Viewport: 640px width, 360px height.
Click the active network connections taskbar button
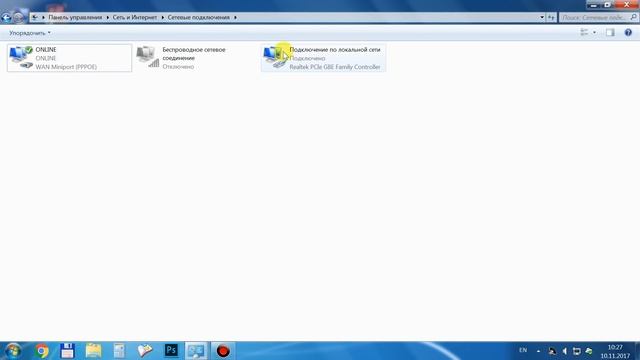tap(196, 351)
